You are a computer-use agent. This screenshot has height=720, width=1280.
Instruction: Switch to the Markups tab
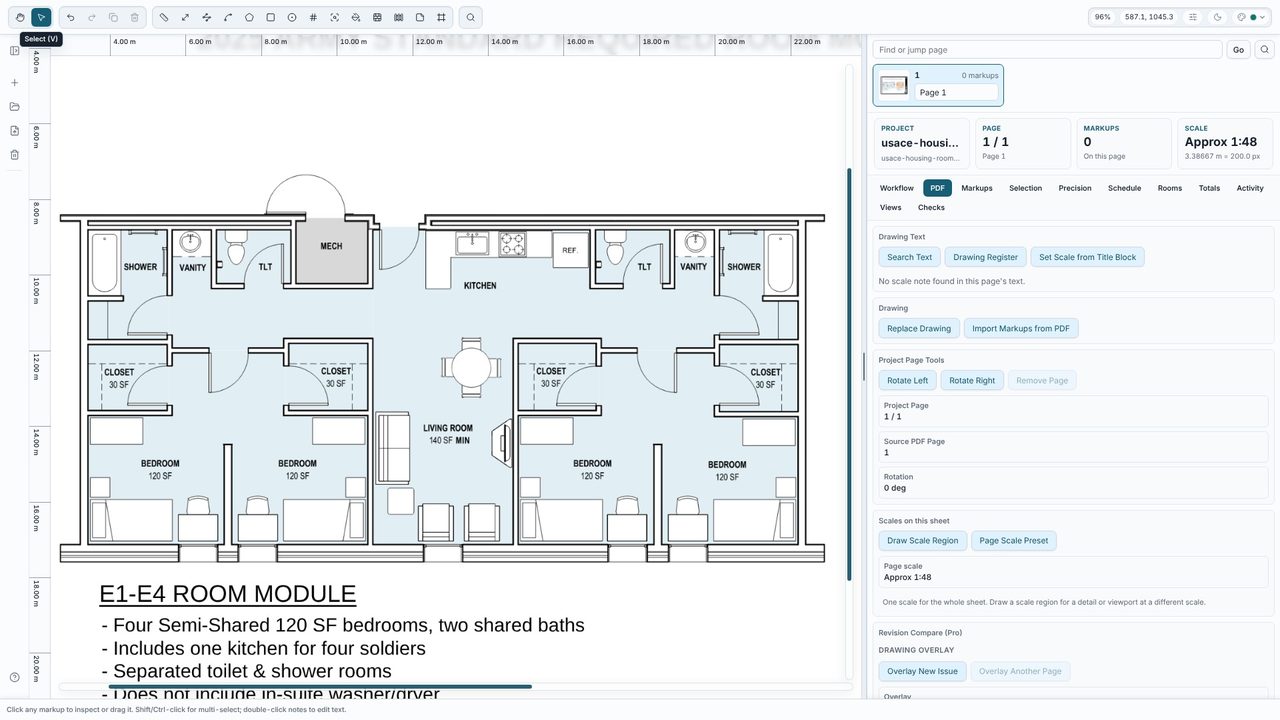coord(977,188)
